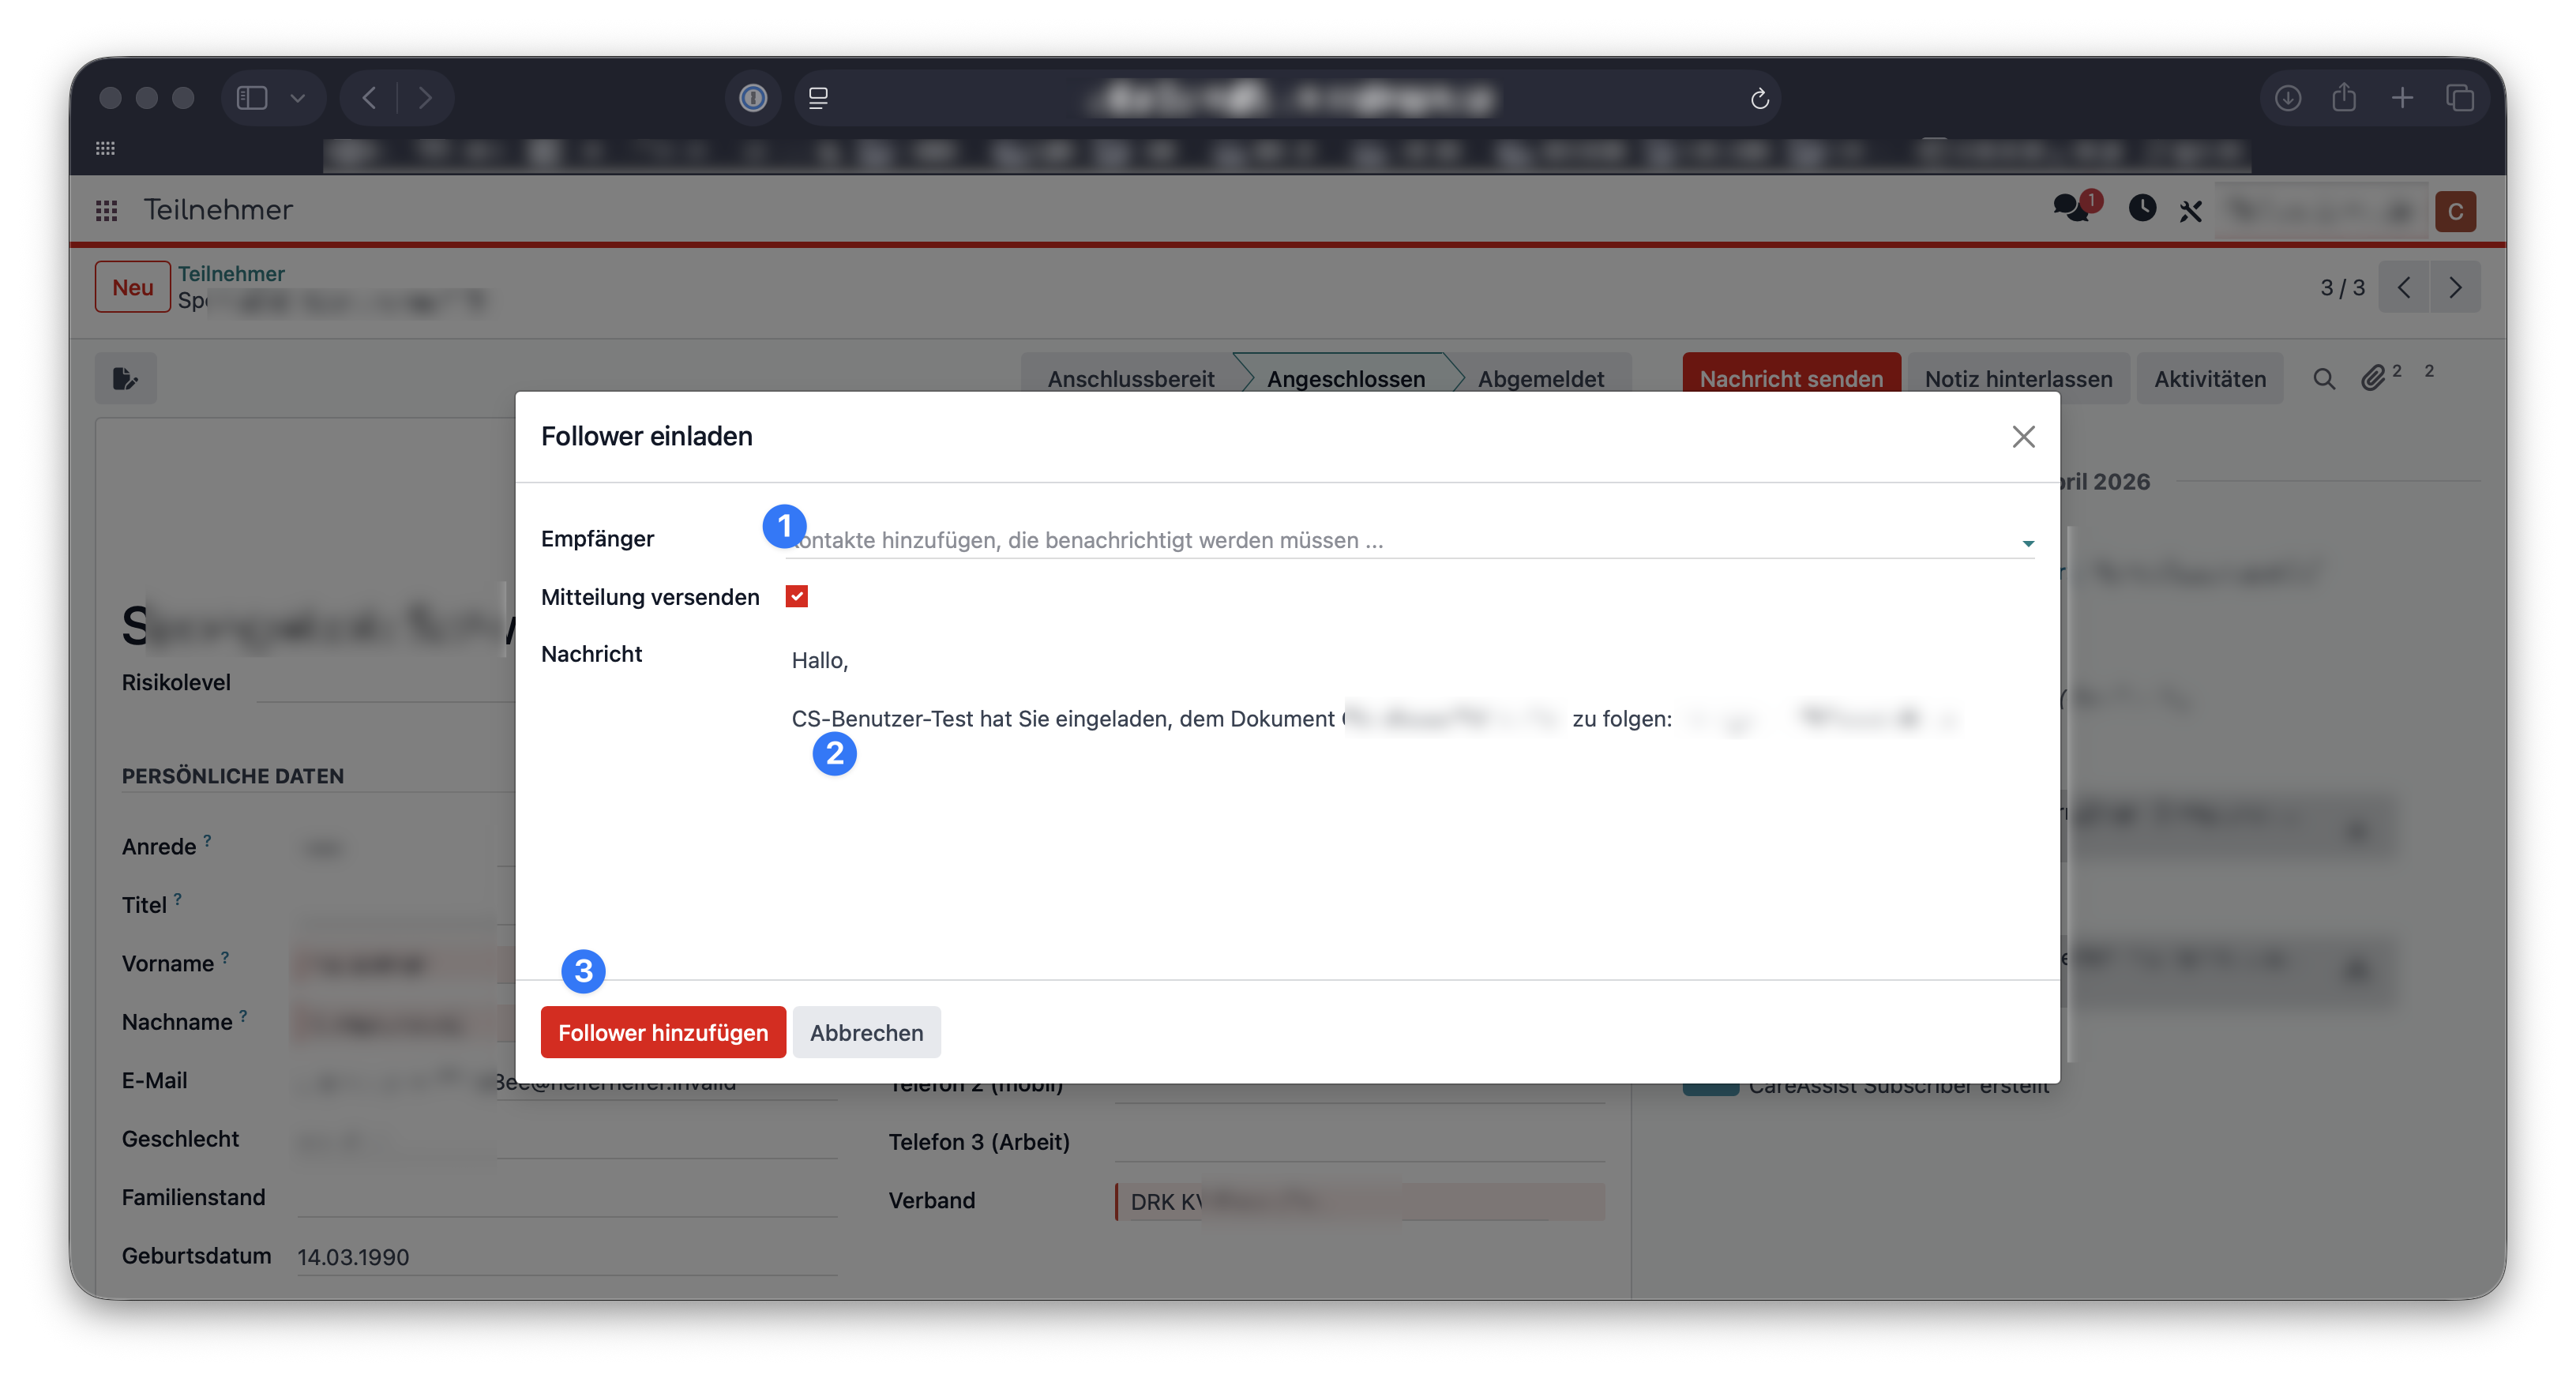
Task: Click the Teilnehmer app title
Action: [x=218, y=210]
